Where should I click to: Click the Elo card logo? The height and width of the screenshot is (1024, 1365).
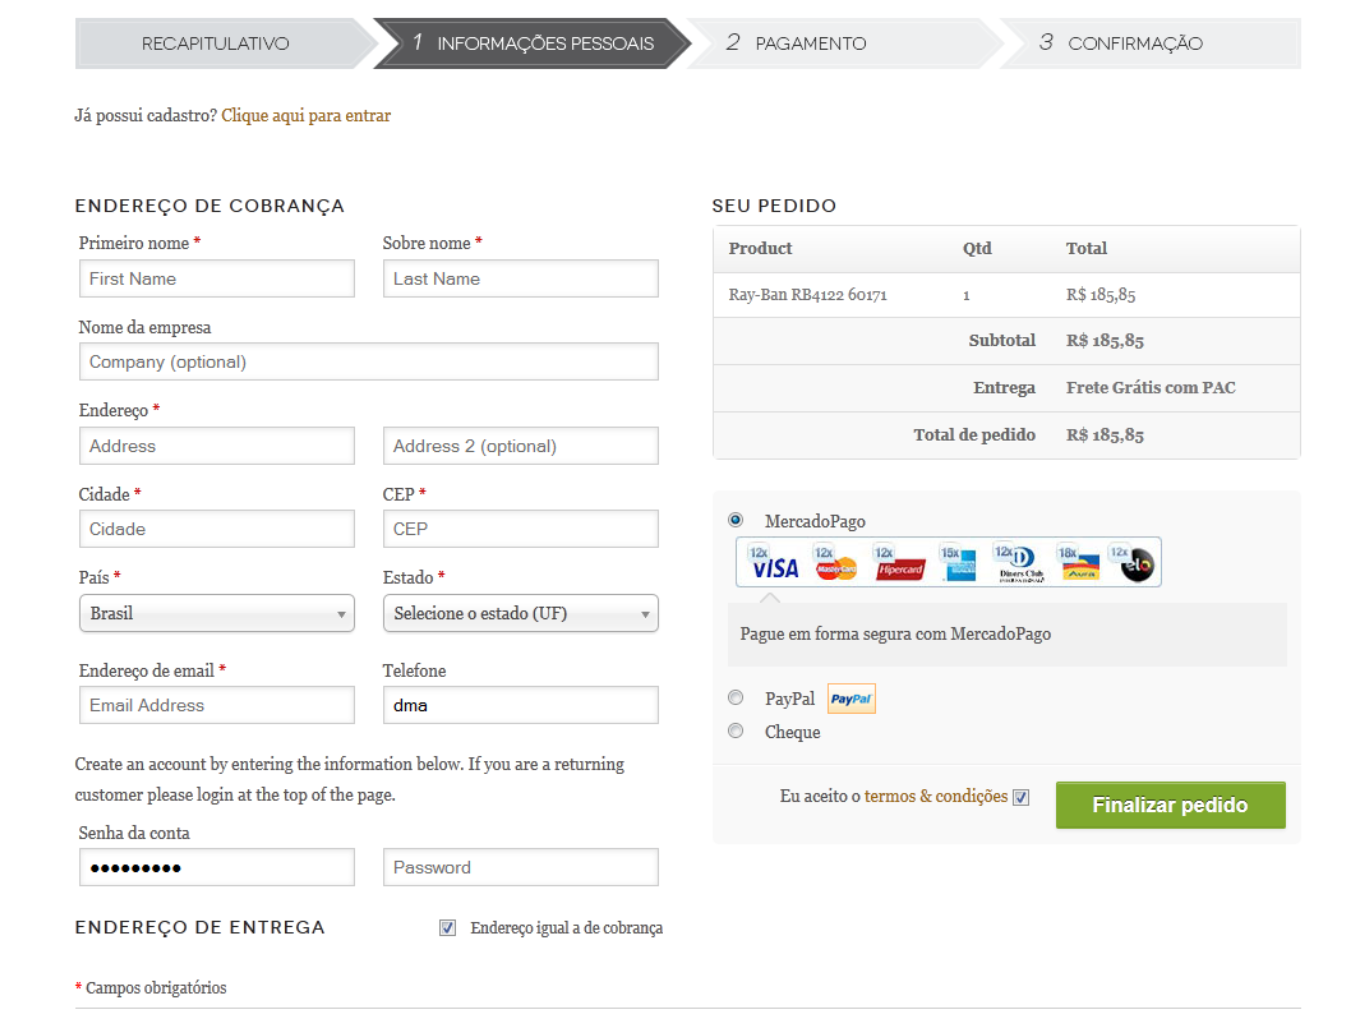tap(1136, 565)
